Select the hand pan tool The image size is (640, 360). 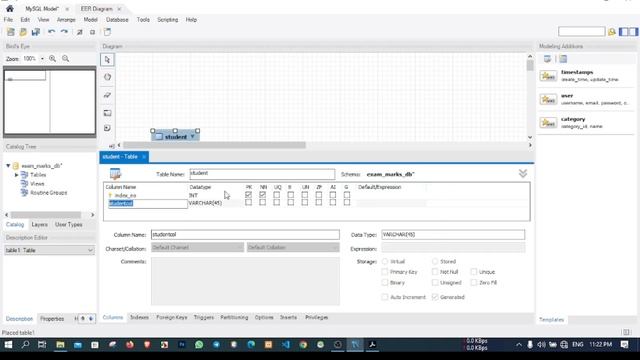click(x=107, y=77)
